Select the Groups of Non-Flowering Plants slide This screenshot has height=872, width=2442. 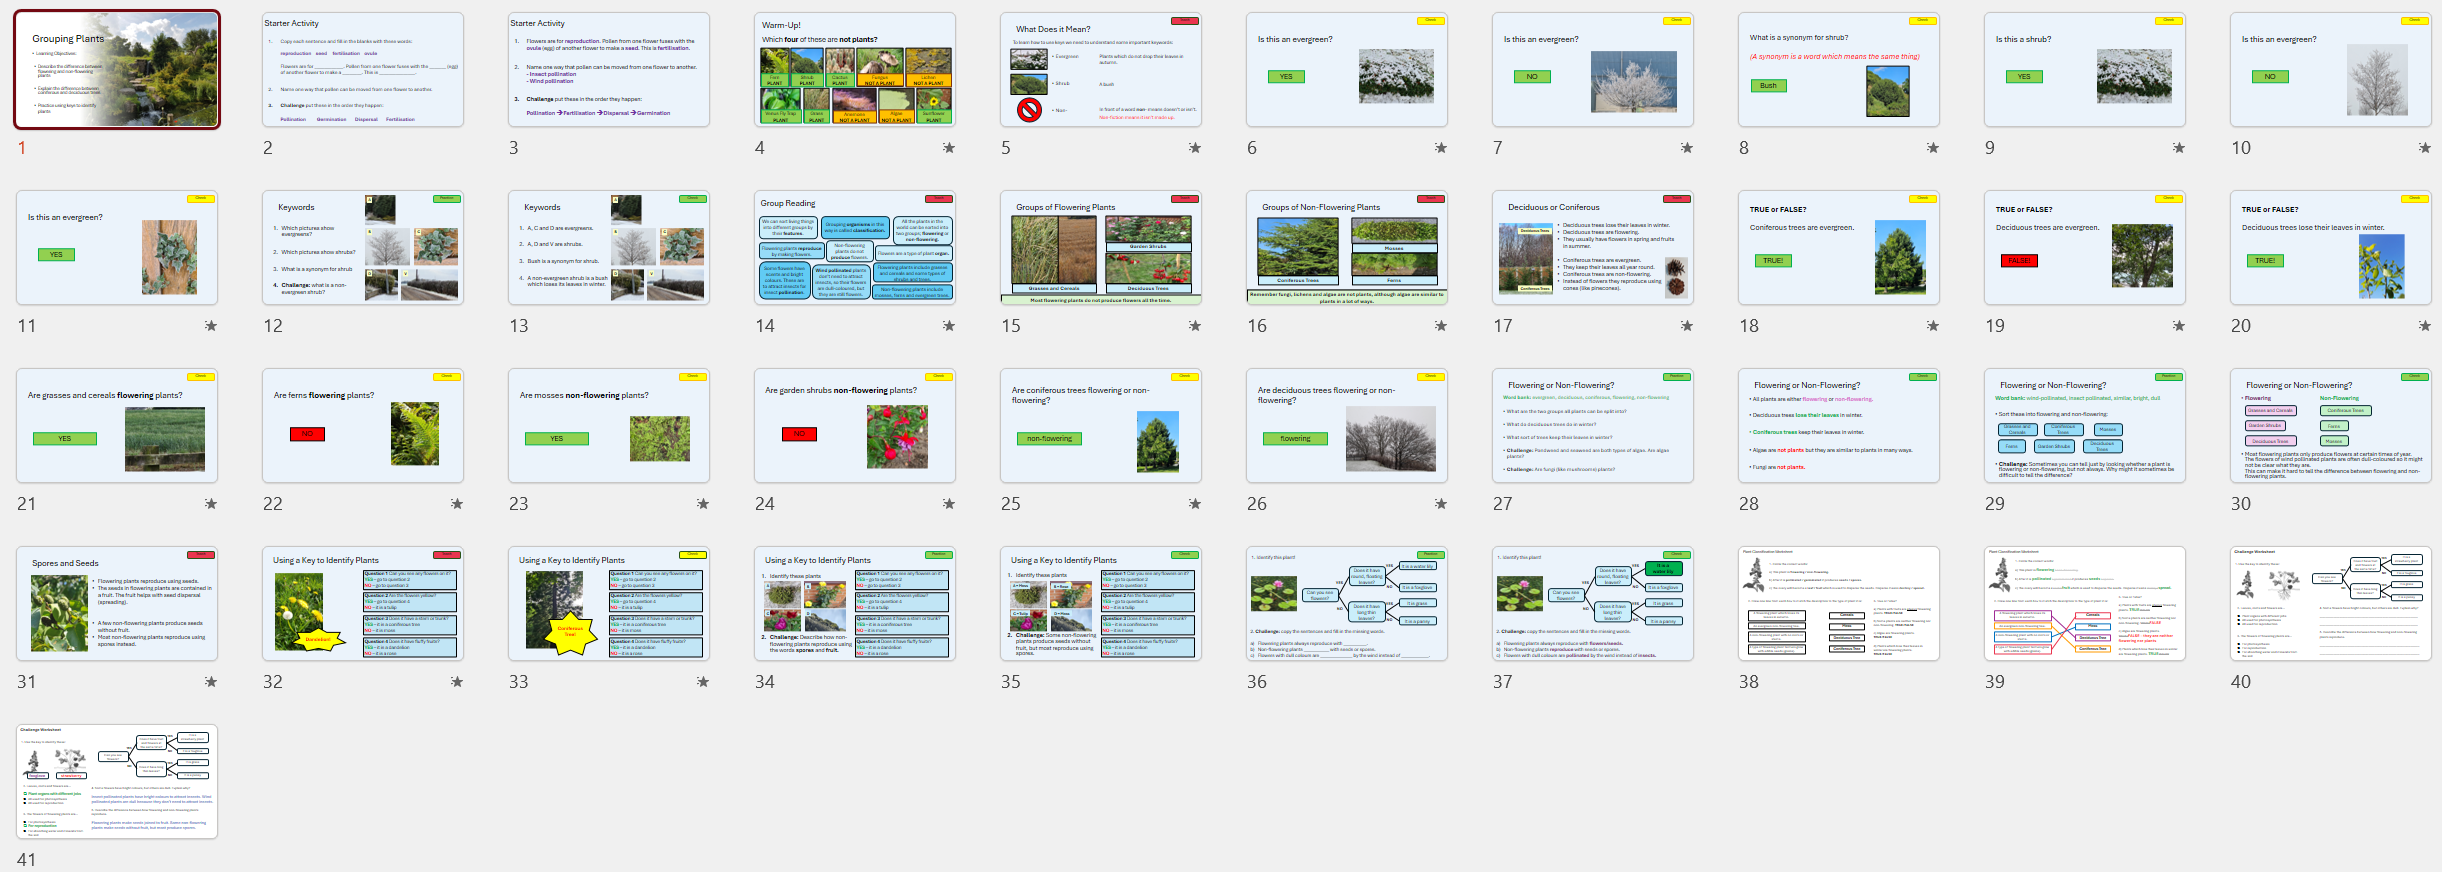click(1347, 248)
